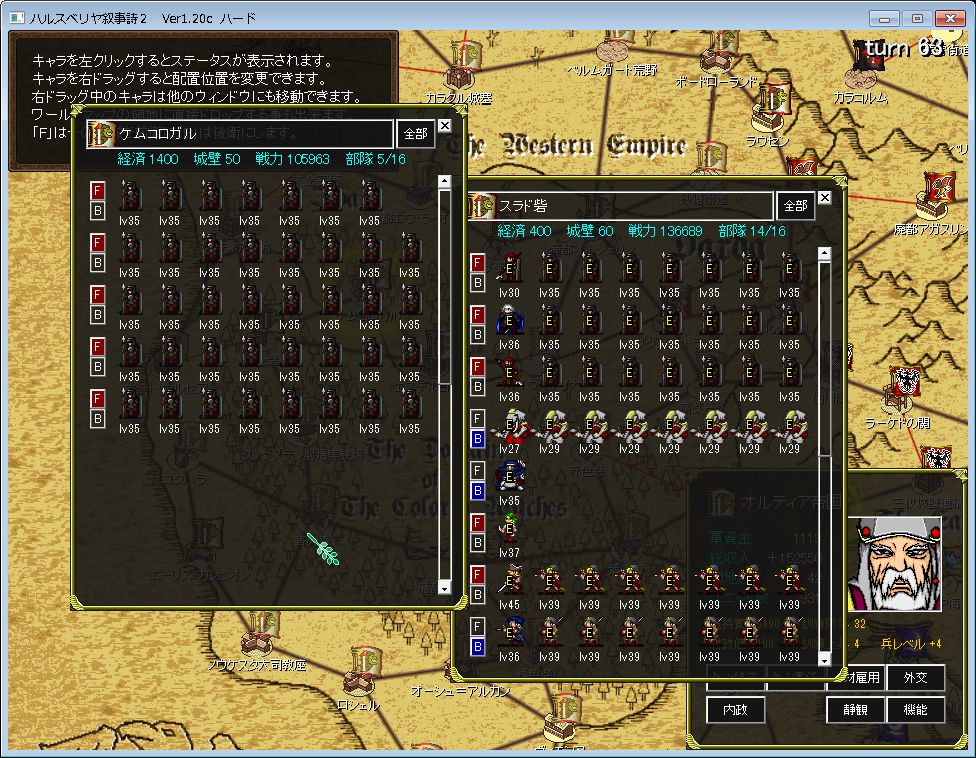Close the ケムコロガル unit window
This screenshot has height=758, width=976.
click(x=444, y=126)
